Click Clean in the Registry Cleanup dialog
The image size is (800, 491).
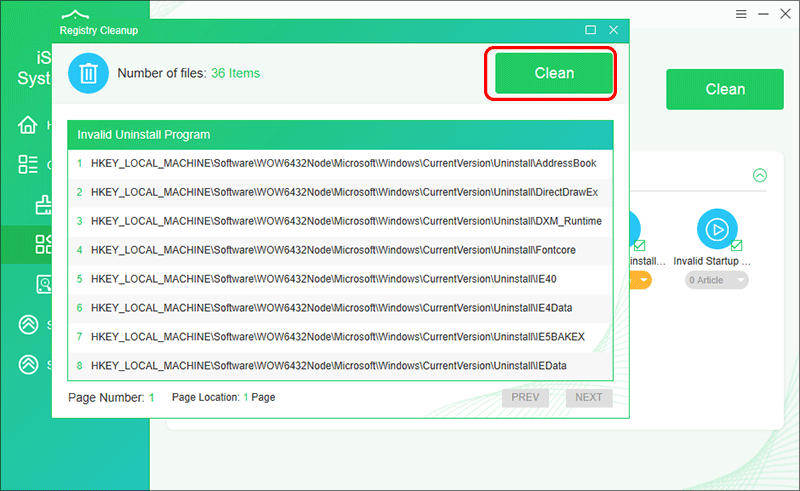(x=554, y=73)
